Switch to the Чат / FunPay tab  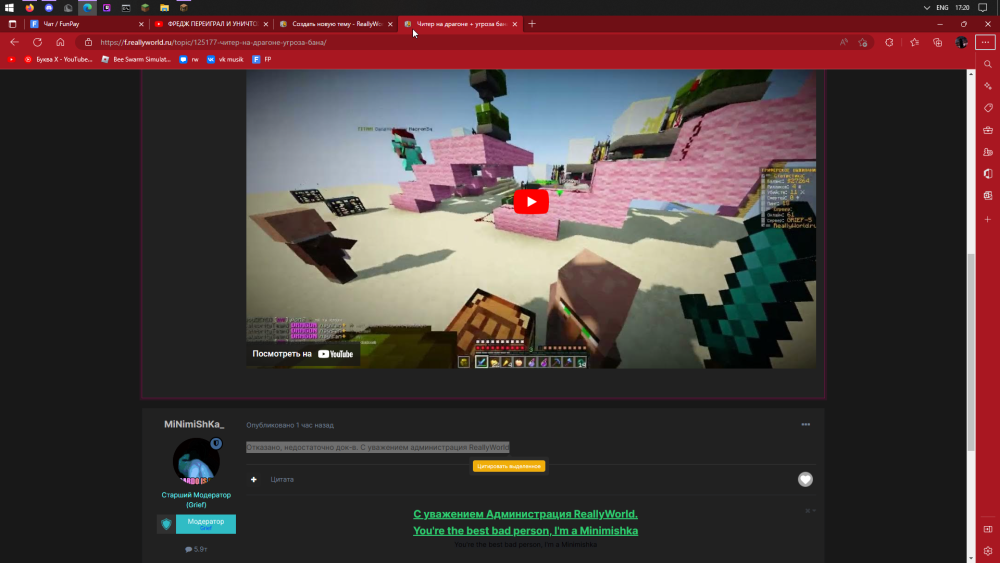[84, 24]
